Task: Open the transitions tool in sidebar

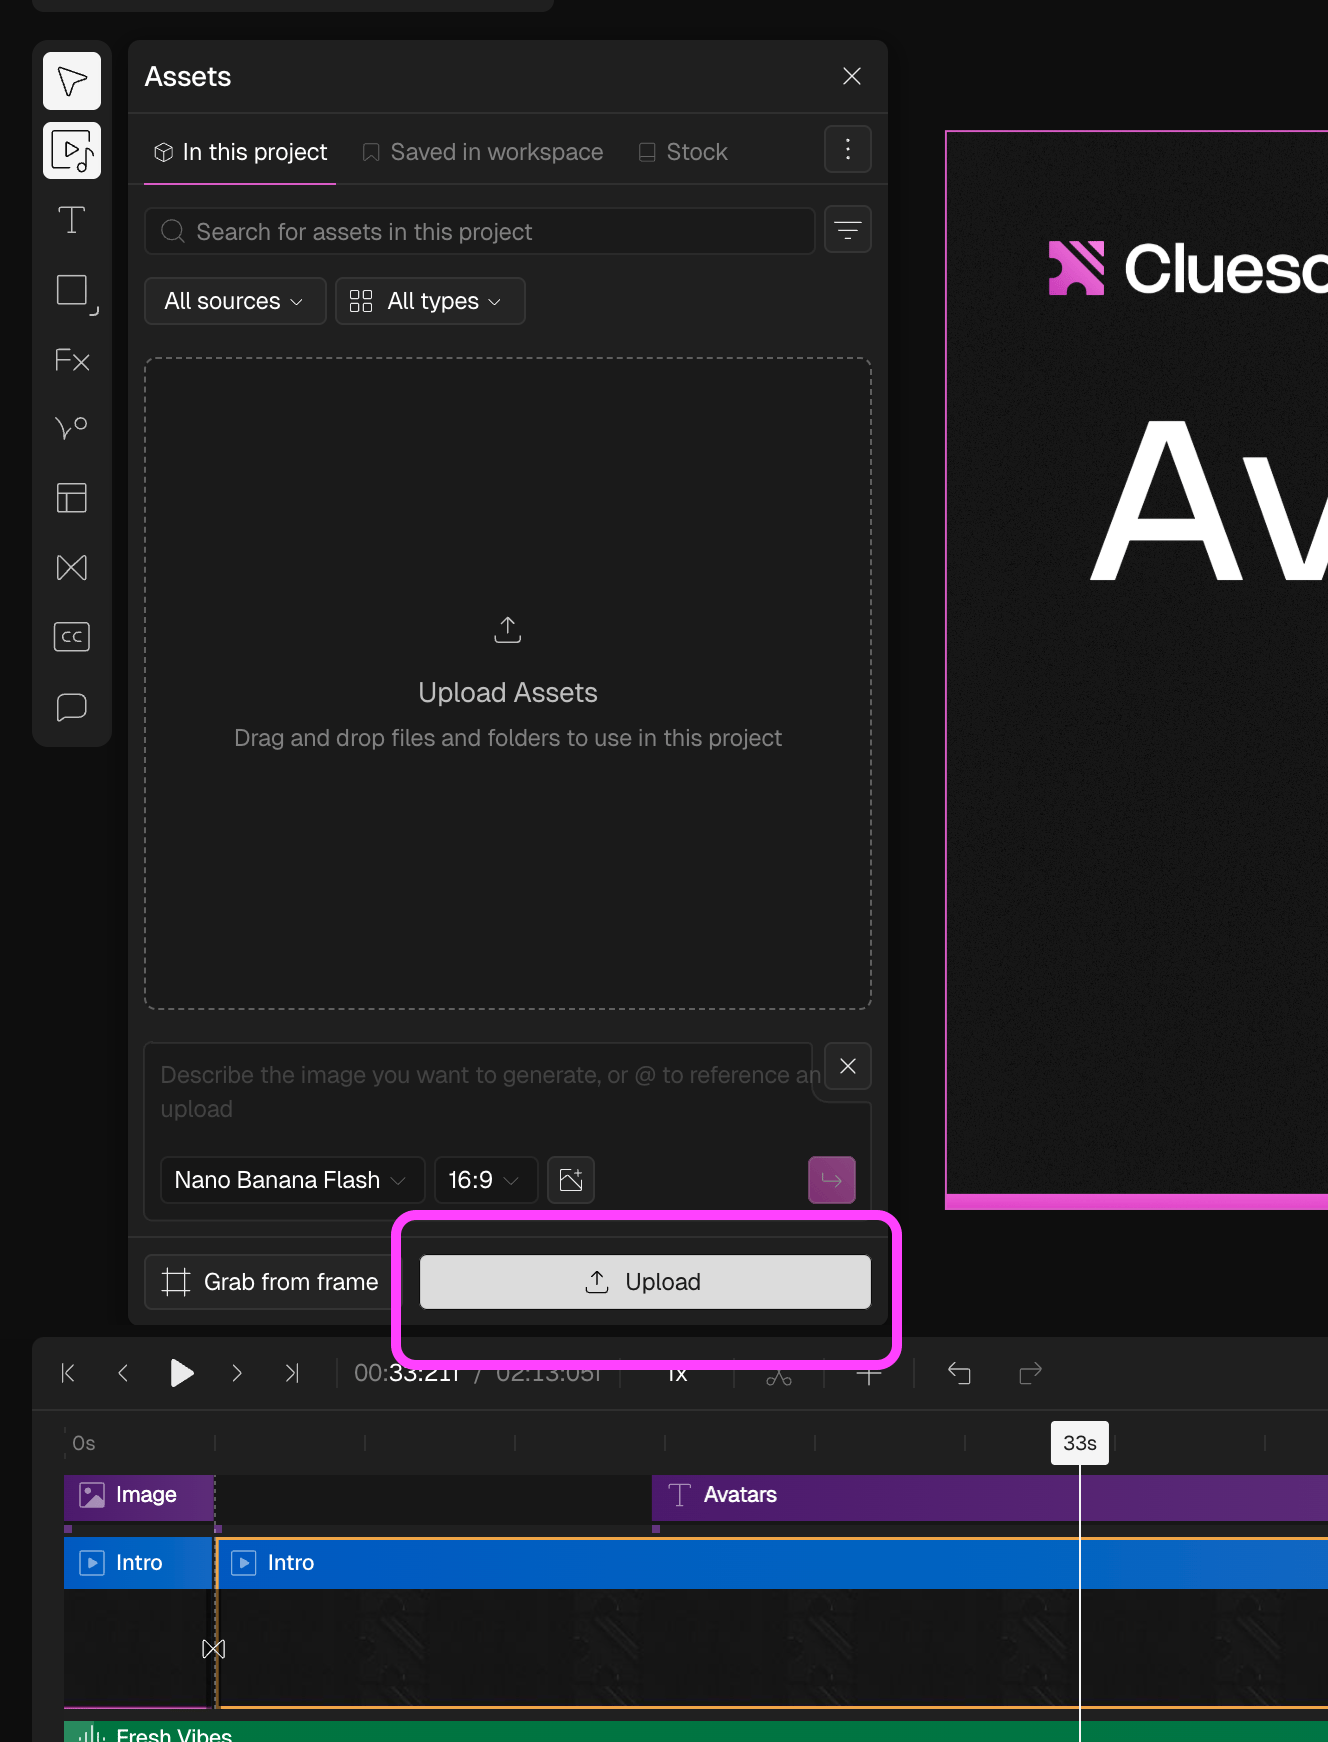Action: click(72, 567)
